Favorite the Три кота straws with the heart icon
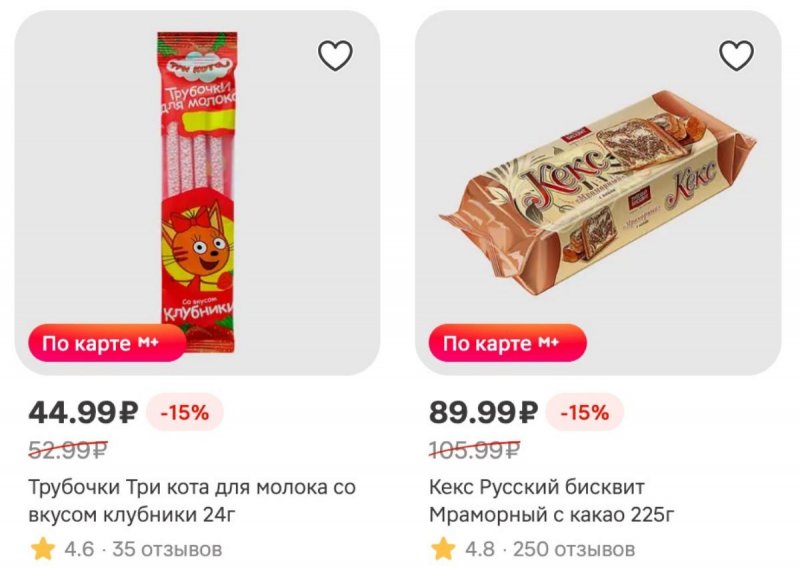Screen dimensions: 800x577 click(x=335, y=56)
